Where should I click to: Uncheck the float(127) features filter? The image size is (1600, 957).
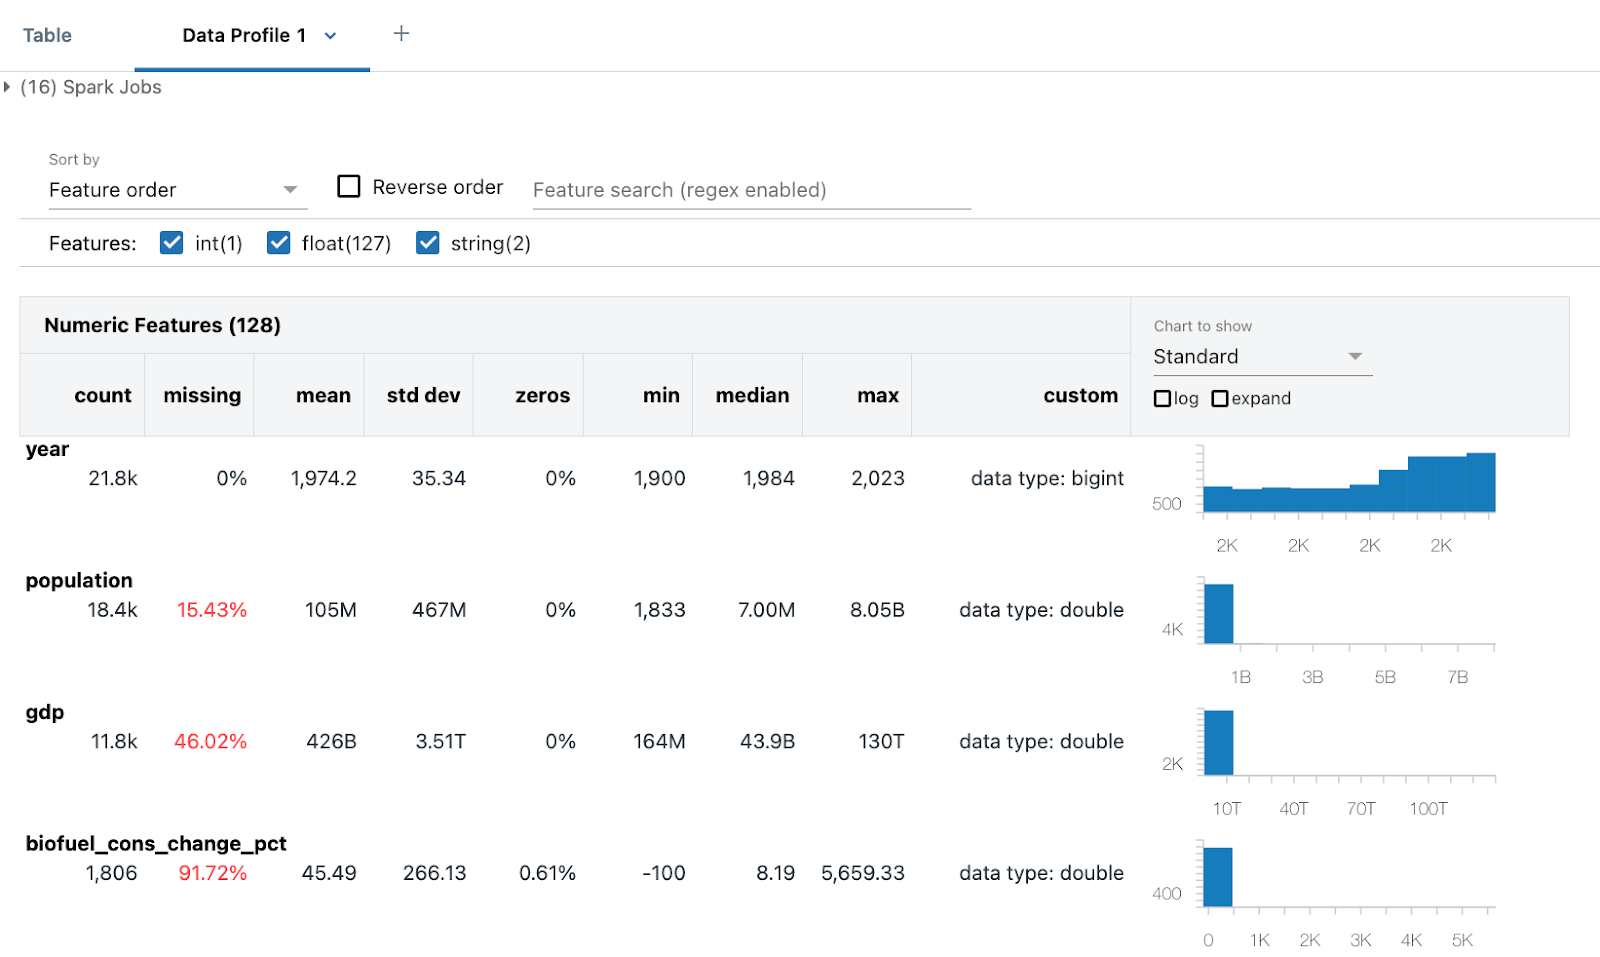coord(278,242)
